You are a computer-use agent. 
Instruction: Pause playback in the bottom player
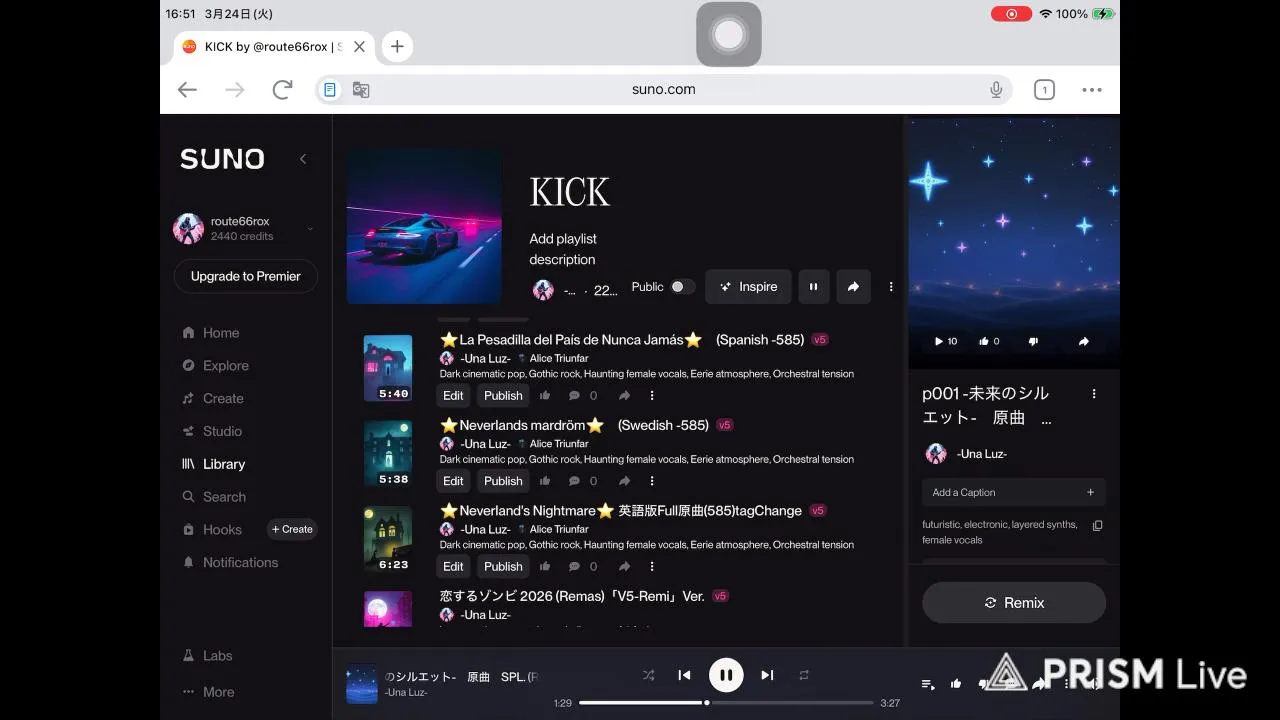tap(726, 675)
